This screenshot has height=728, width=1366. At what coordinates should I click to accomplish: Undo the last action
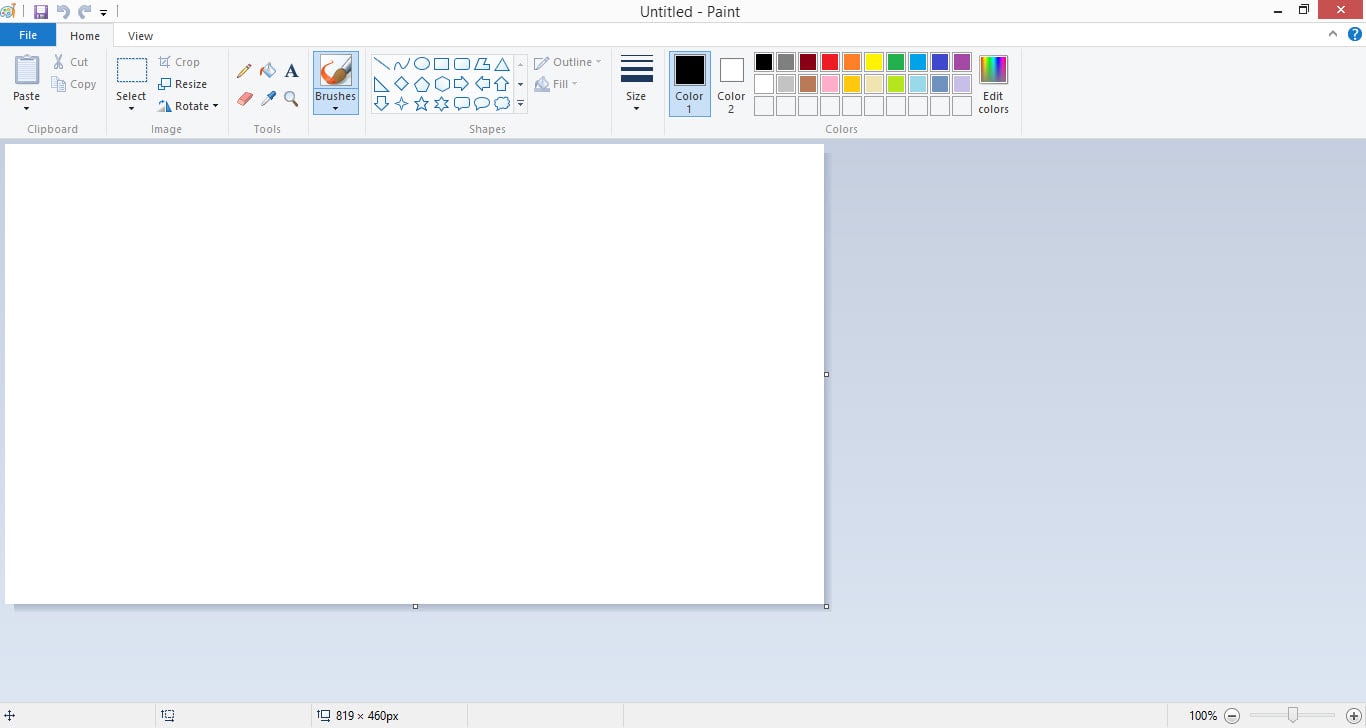click(x=62, y=11)
